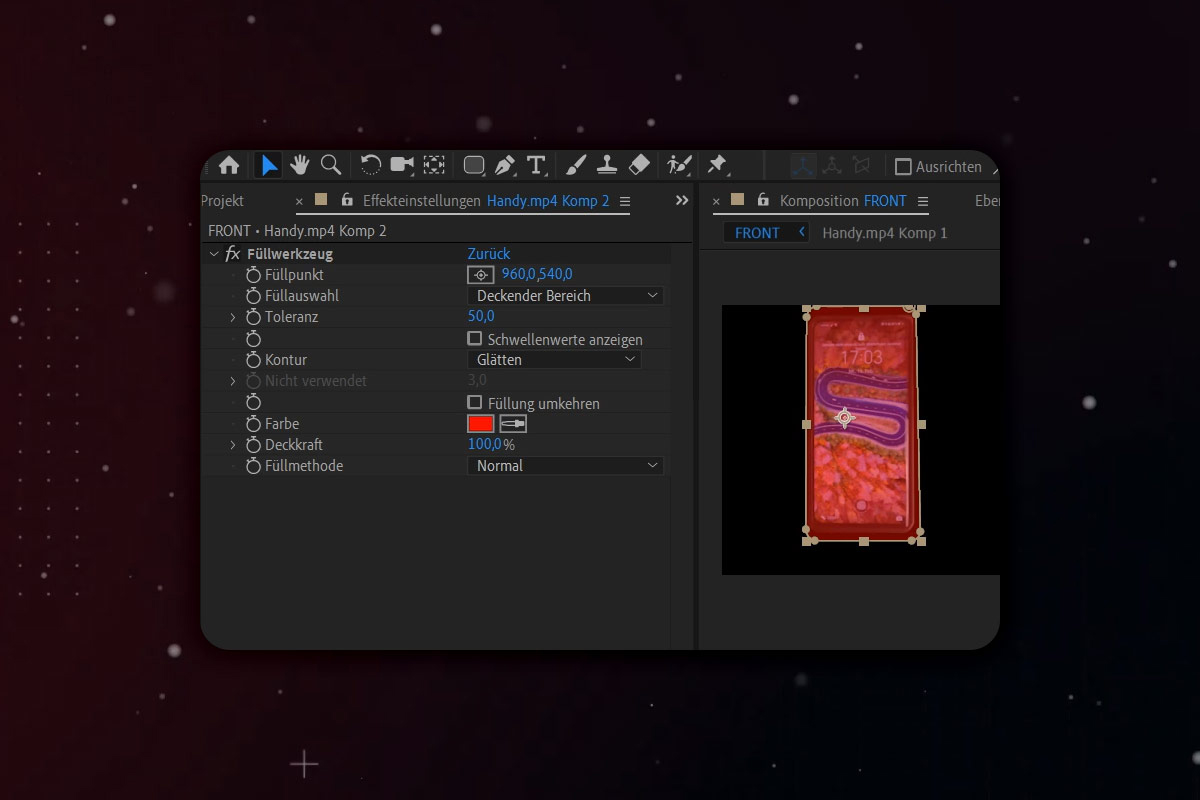Toggle the Farbe stopwatch
This screenshot has height=800, width=1200.
tap(253, 424)
